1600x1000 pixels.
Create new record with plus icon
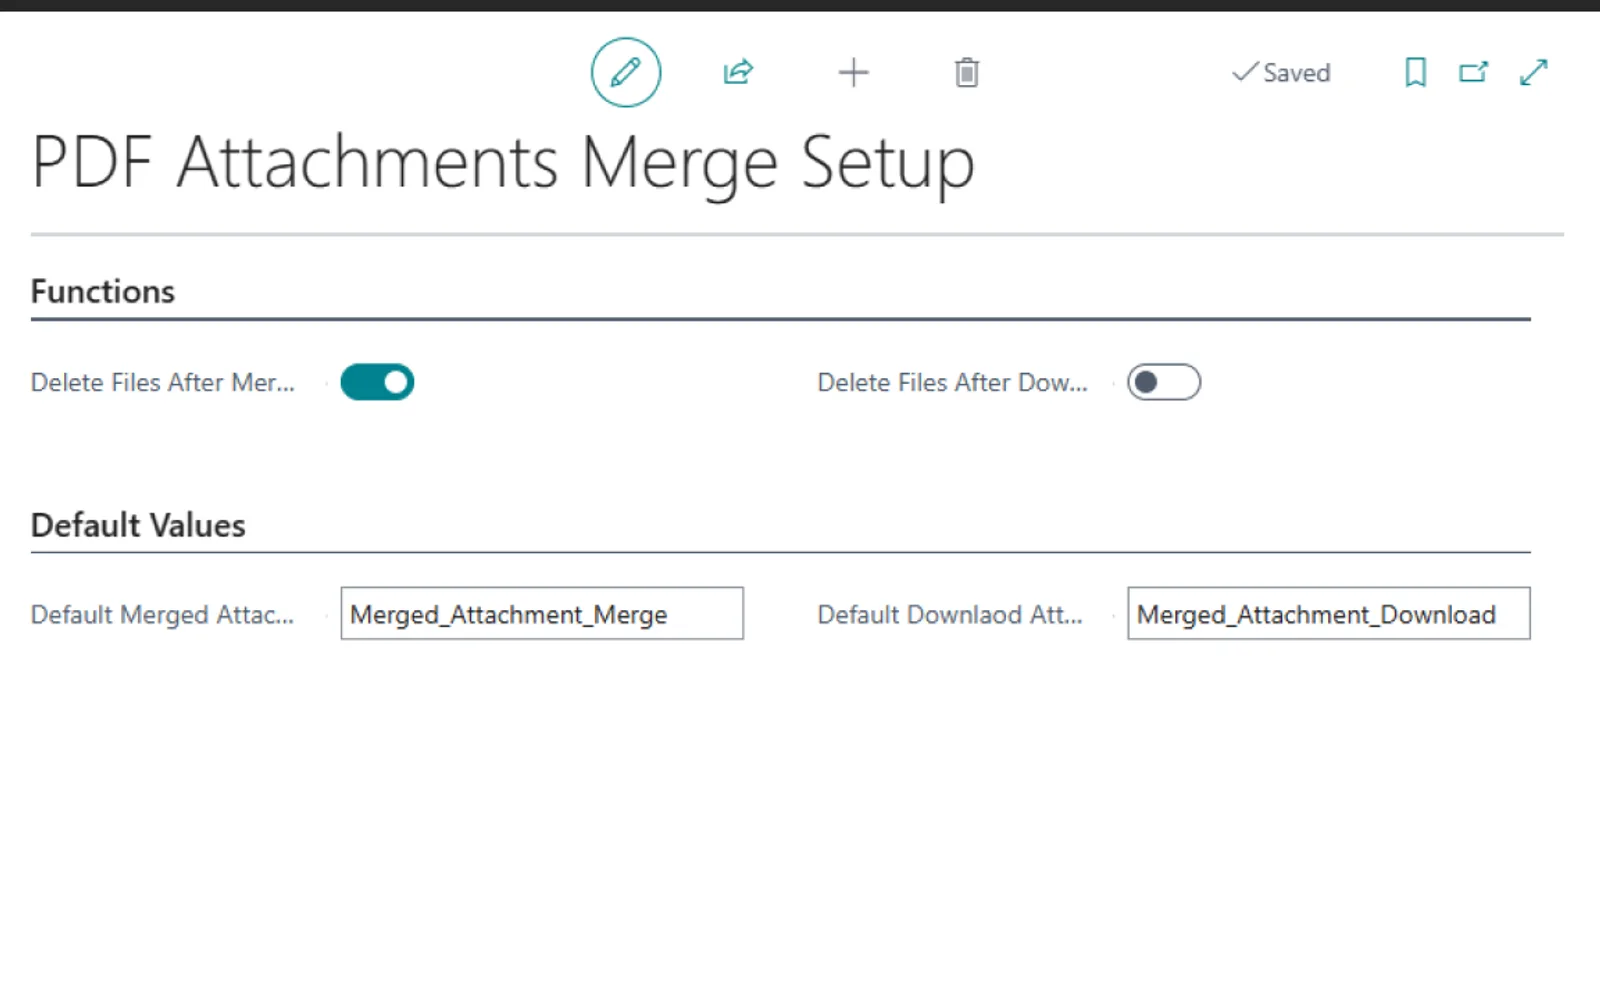(853, 72)
